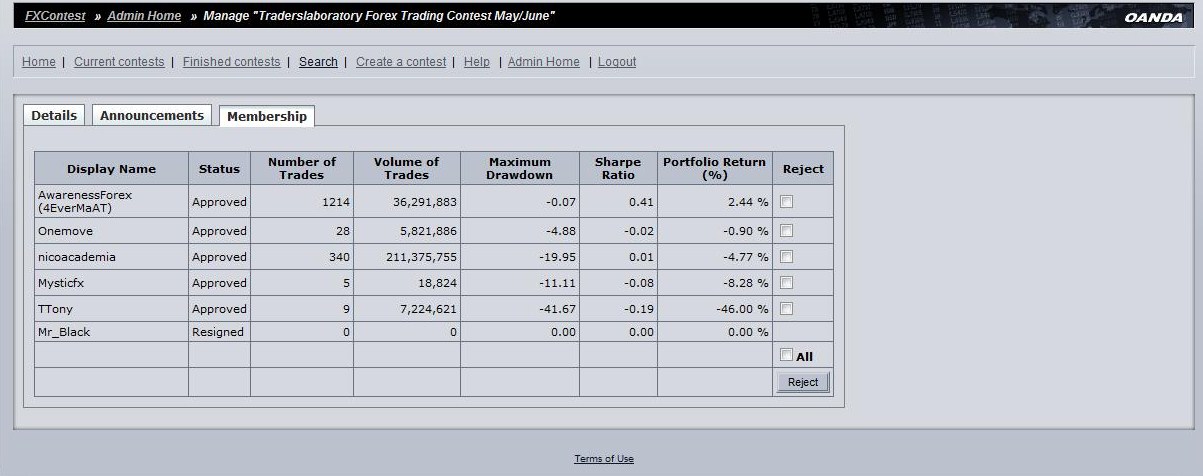1203x476 pixels.
Task: Open Finished contests link
Action: pyautogui.click(x=232, y=62)
